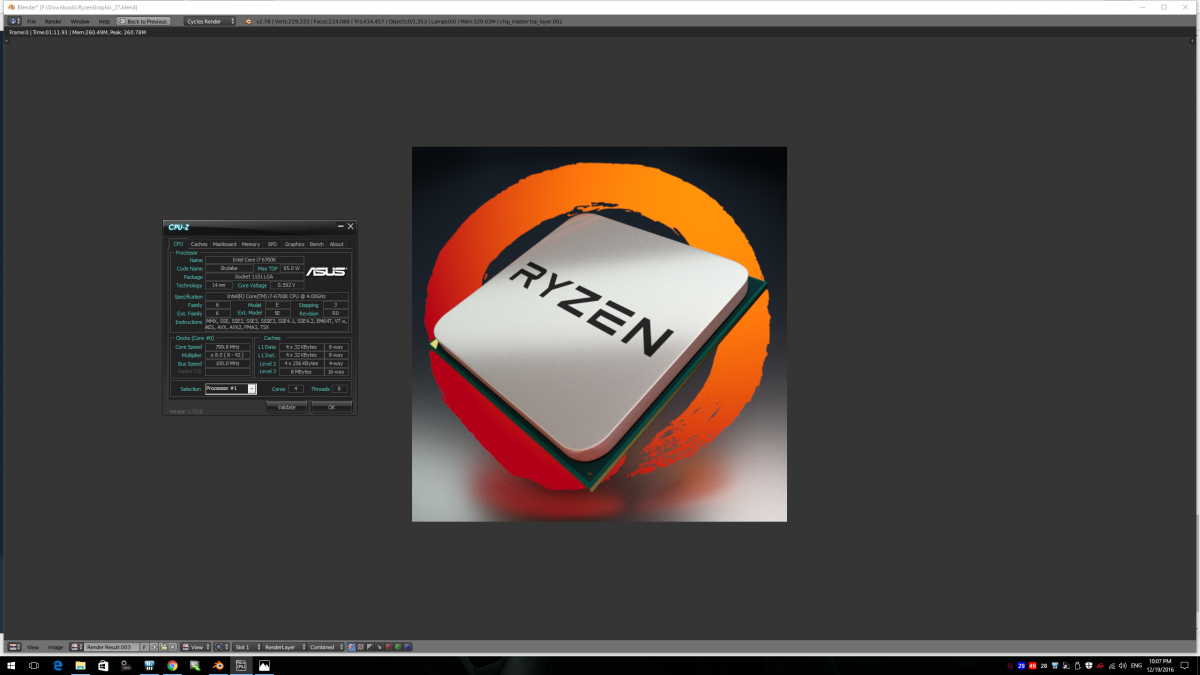Switch to the SPD tab in CPU-Z

point(272,244)
